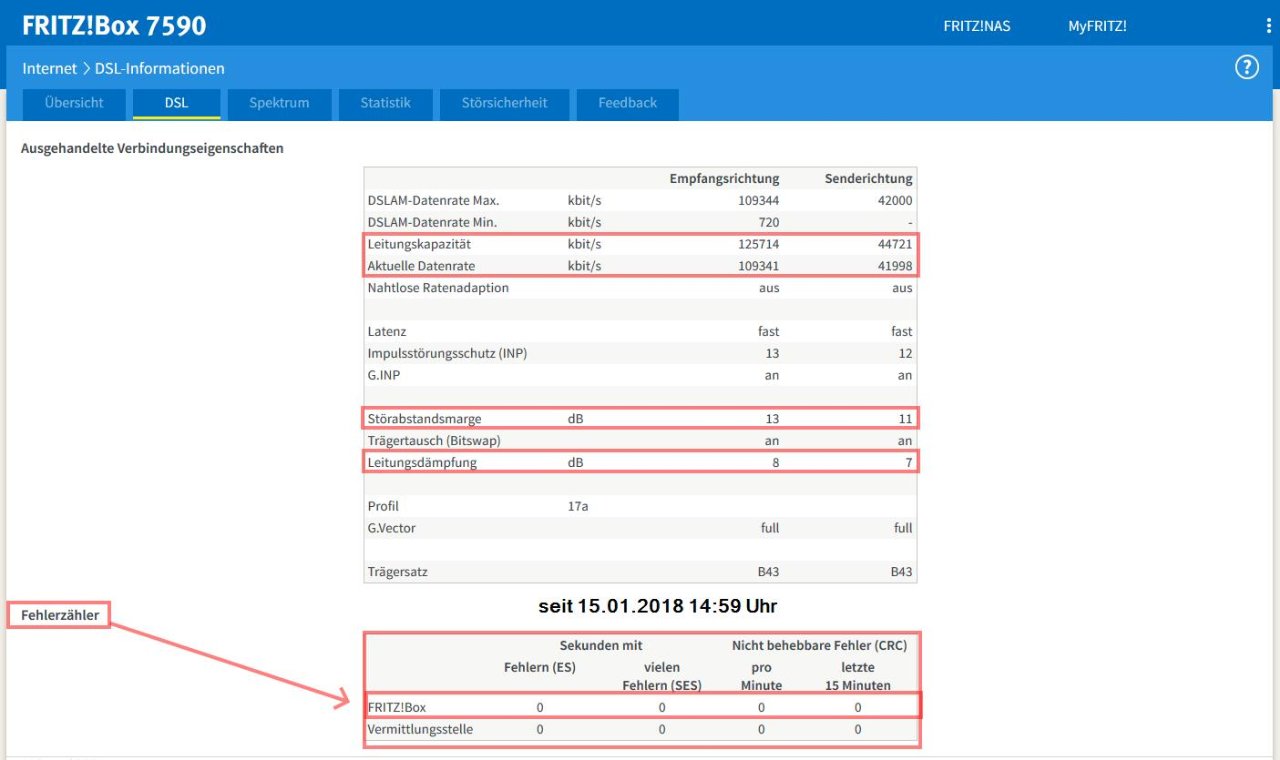This screenshot has height=760, width=1280.
Task: Select the G.INP row label
Action: (384, 375)
